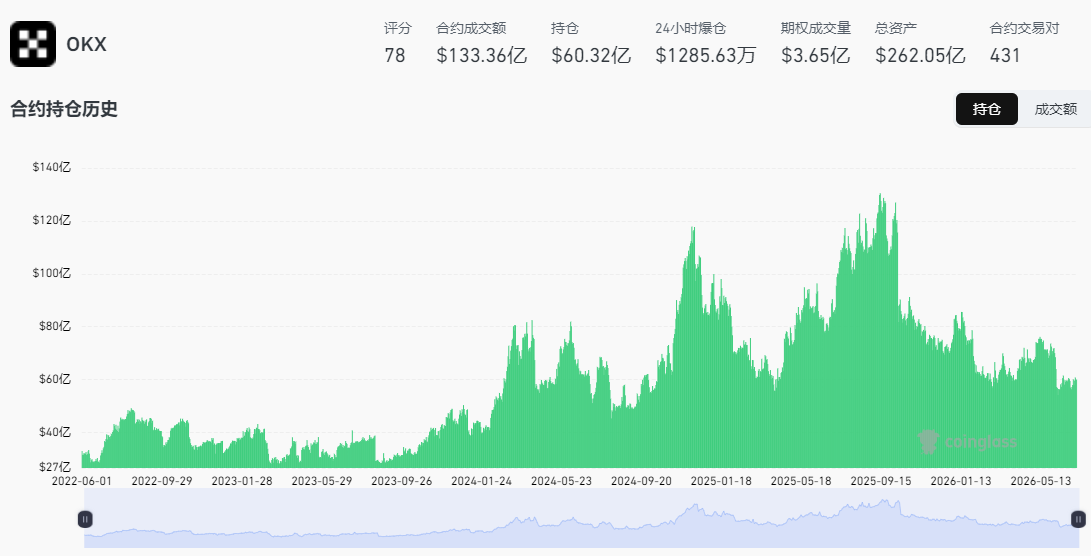Click the left range slider handle

tap(85, 518)
